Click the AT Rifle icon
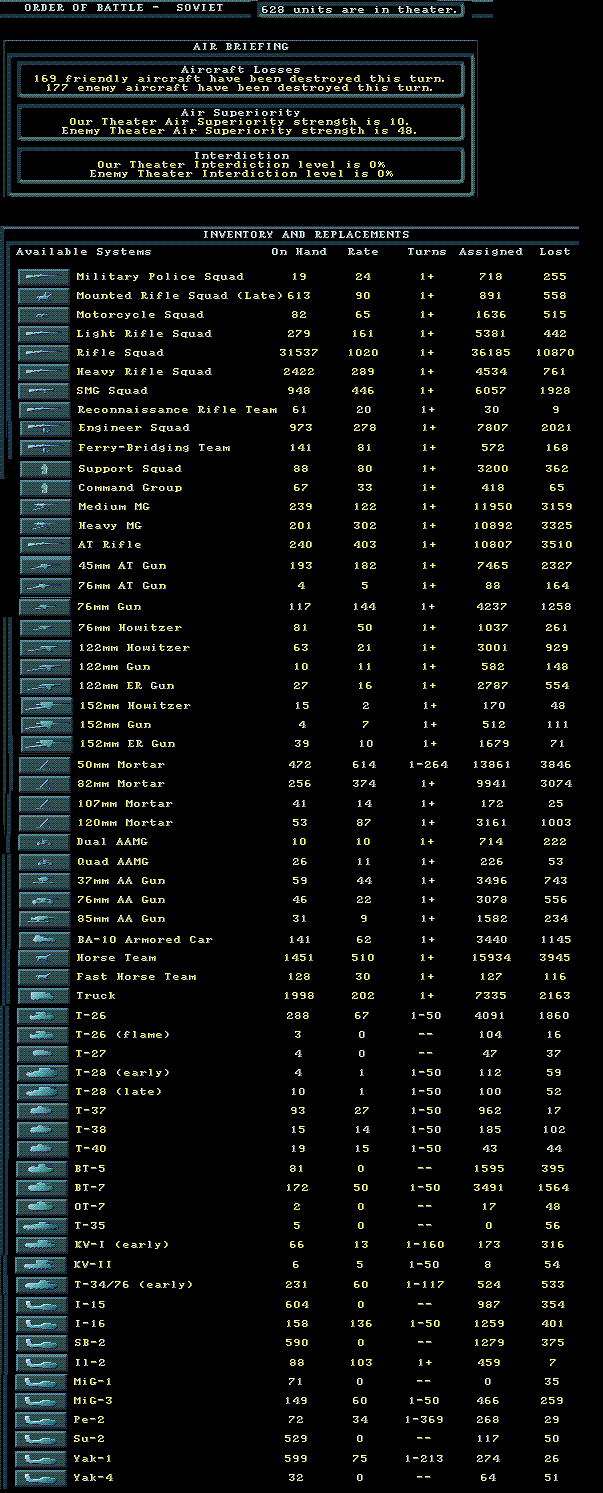The image size is (603, 1493). point(44,545)
